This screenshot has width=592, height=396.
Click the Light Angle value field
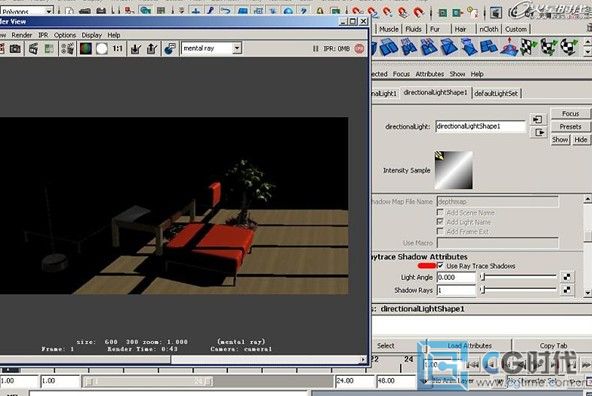click(456, 277)
